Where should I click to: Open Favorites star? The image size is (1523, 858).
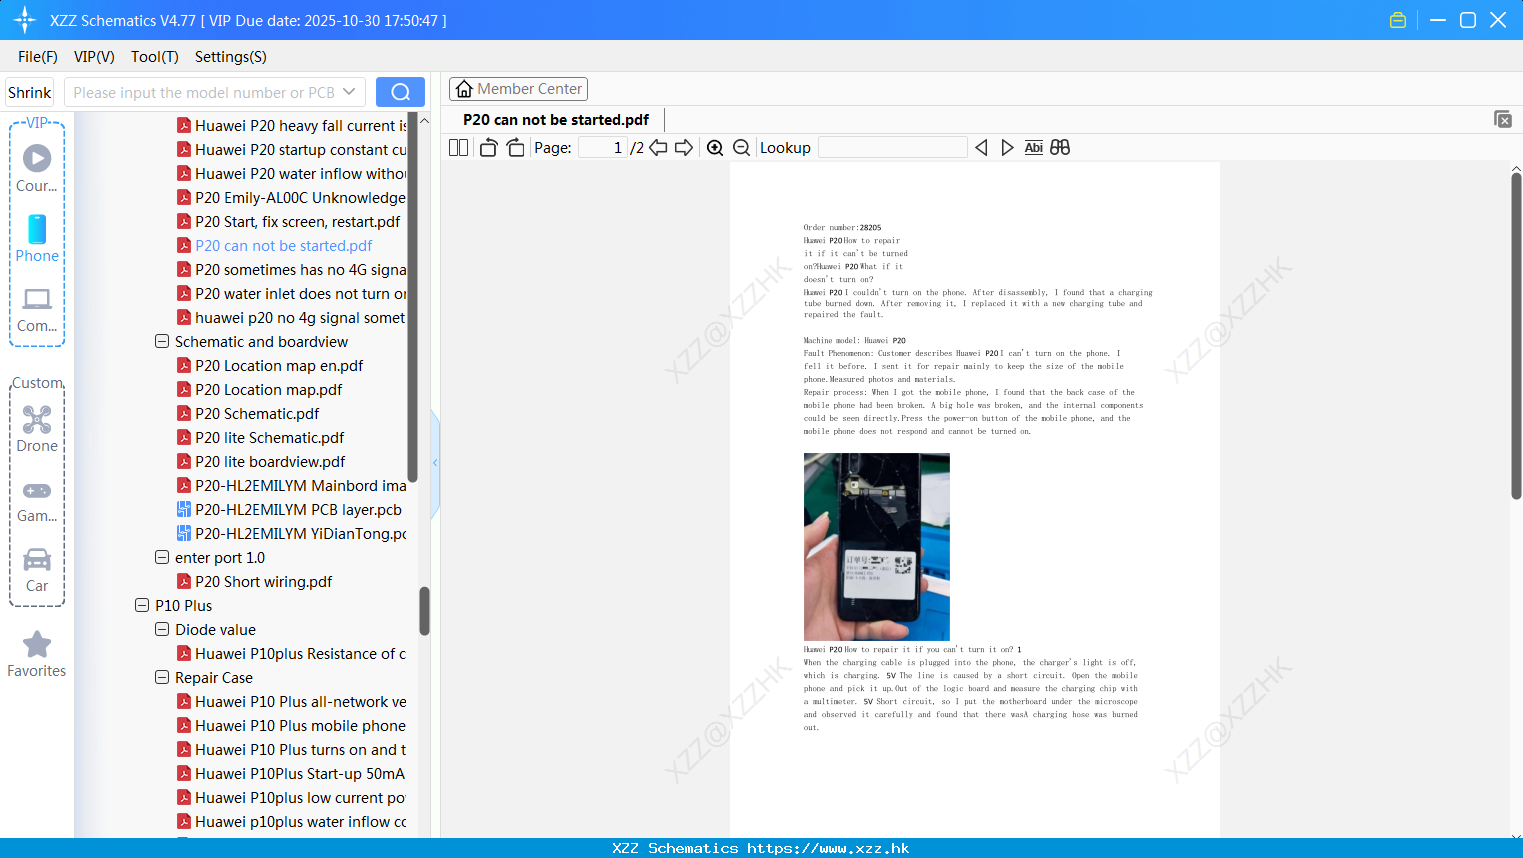[37, 654]
